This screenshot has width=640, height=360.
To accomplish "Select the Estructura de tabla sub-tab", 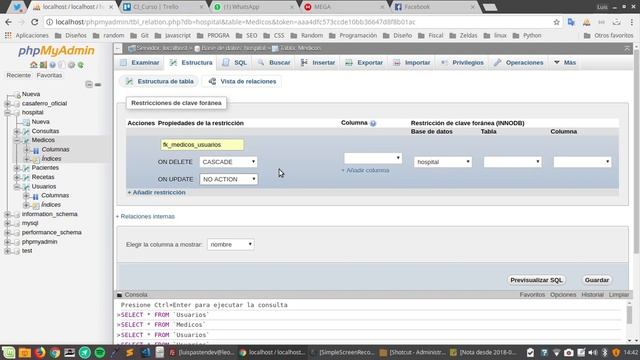I will pyautogui.click(x=160, y=82).
